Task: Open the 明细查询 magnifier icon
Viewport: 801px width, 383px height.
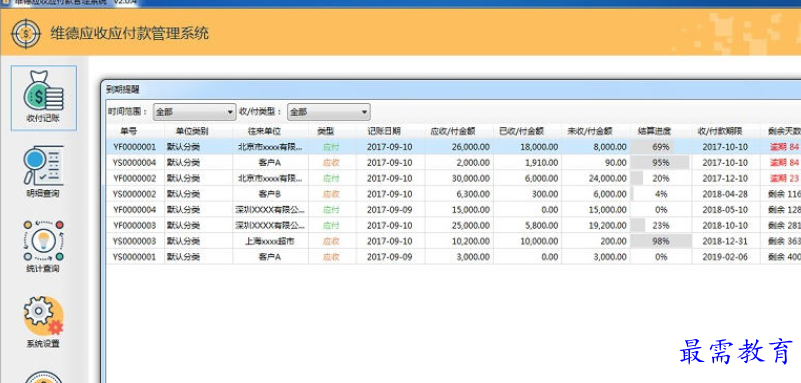Action: [44, 165]
